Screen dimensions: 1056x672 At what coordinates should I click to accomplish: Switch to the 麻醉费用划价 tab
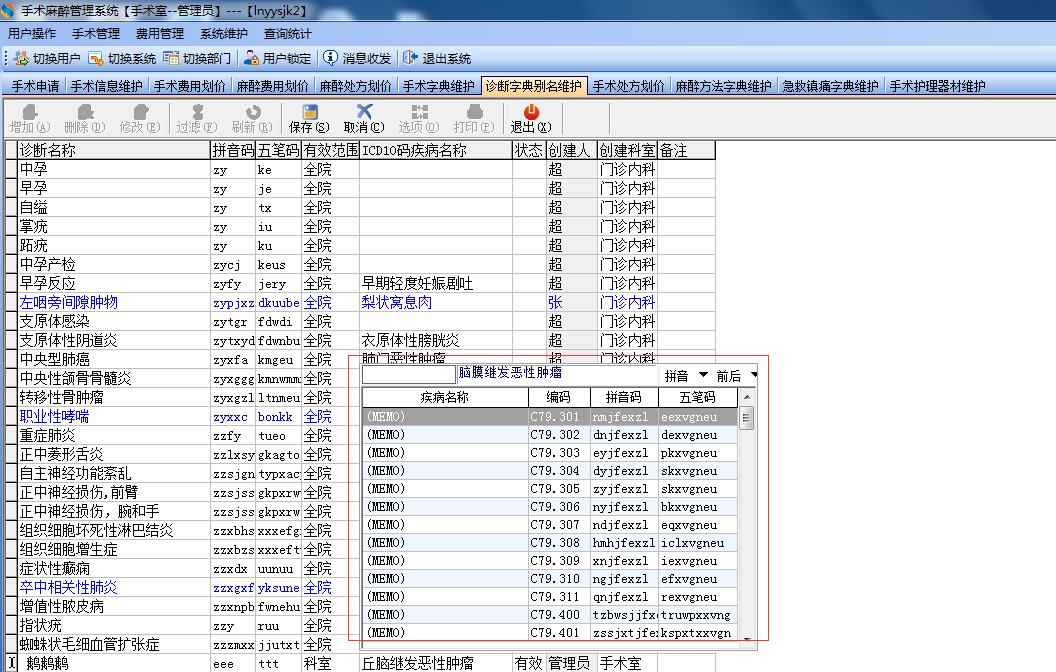click(x=273, y=86)
